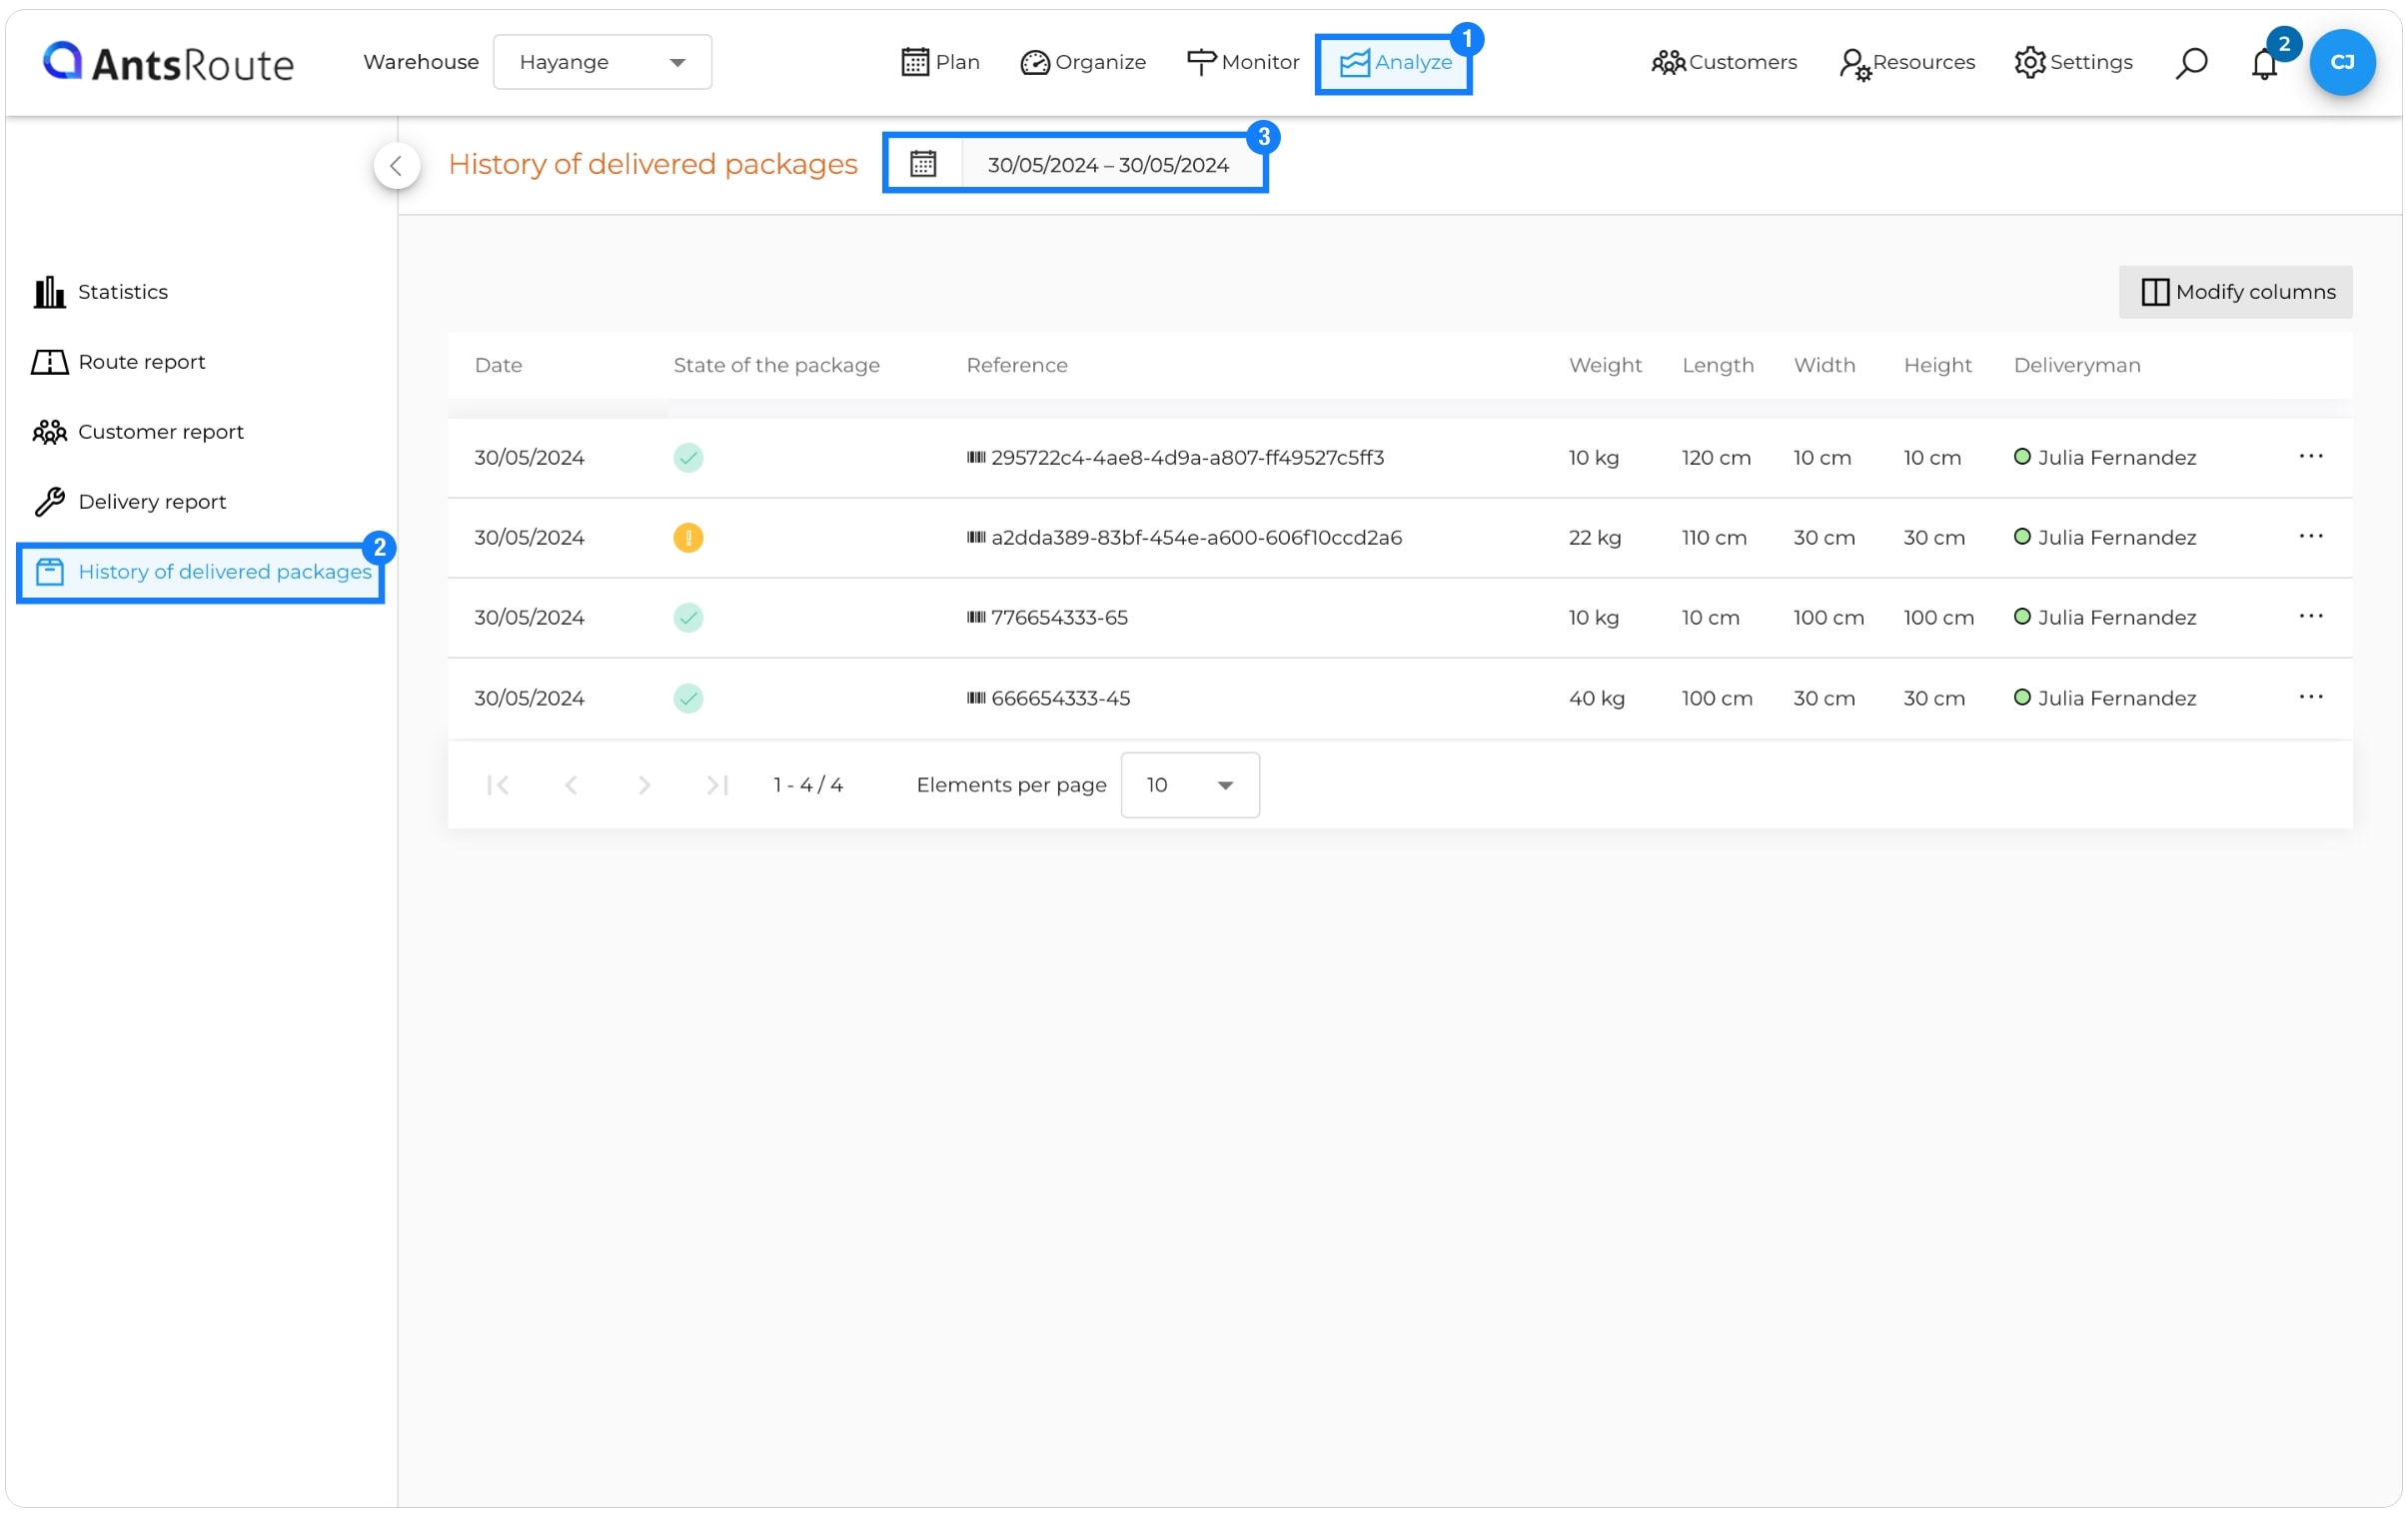Open the Hayange warehouse dropdown
Image resolution: width=2408 pixels, height=1517 pixels.
click(602, 62)
